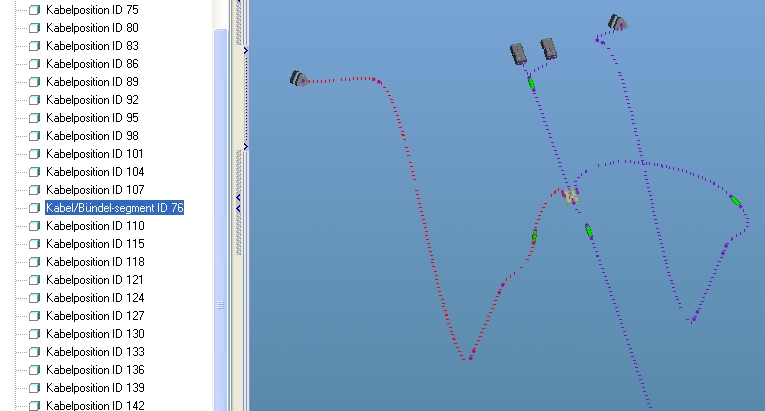The width and height of the screenshot is (765, 411).
Task: Pick Kabelposition ID 121 from the list
Action: [x=95, y=280]
